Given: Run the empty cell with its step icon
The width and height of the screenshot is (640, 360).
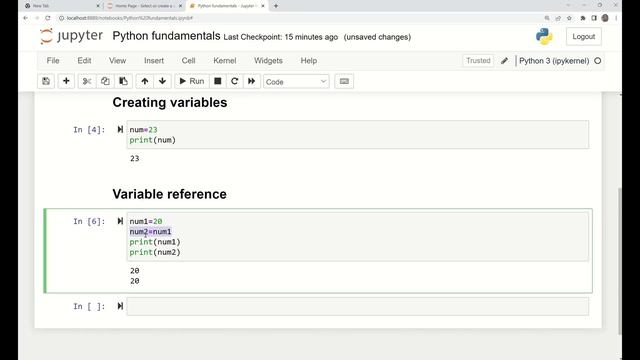Looking at the screenshot, I should 120,306.
